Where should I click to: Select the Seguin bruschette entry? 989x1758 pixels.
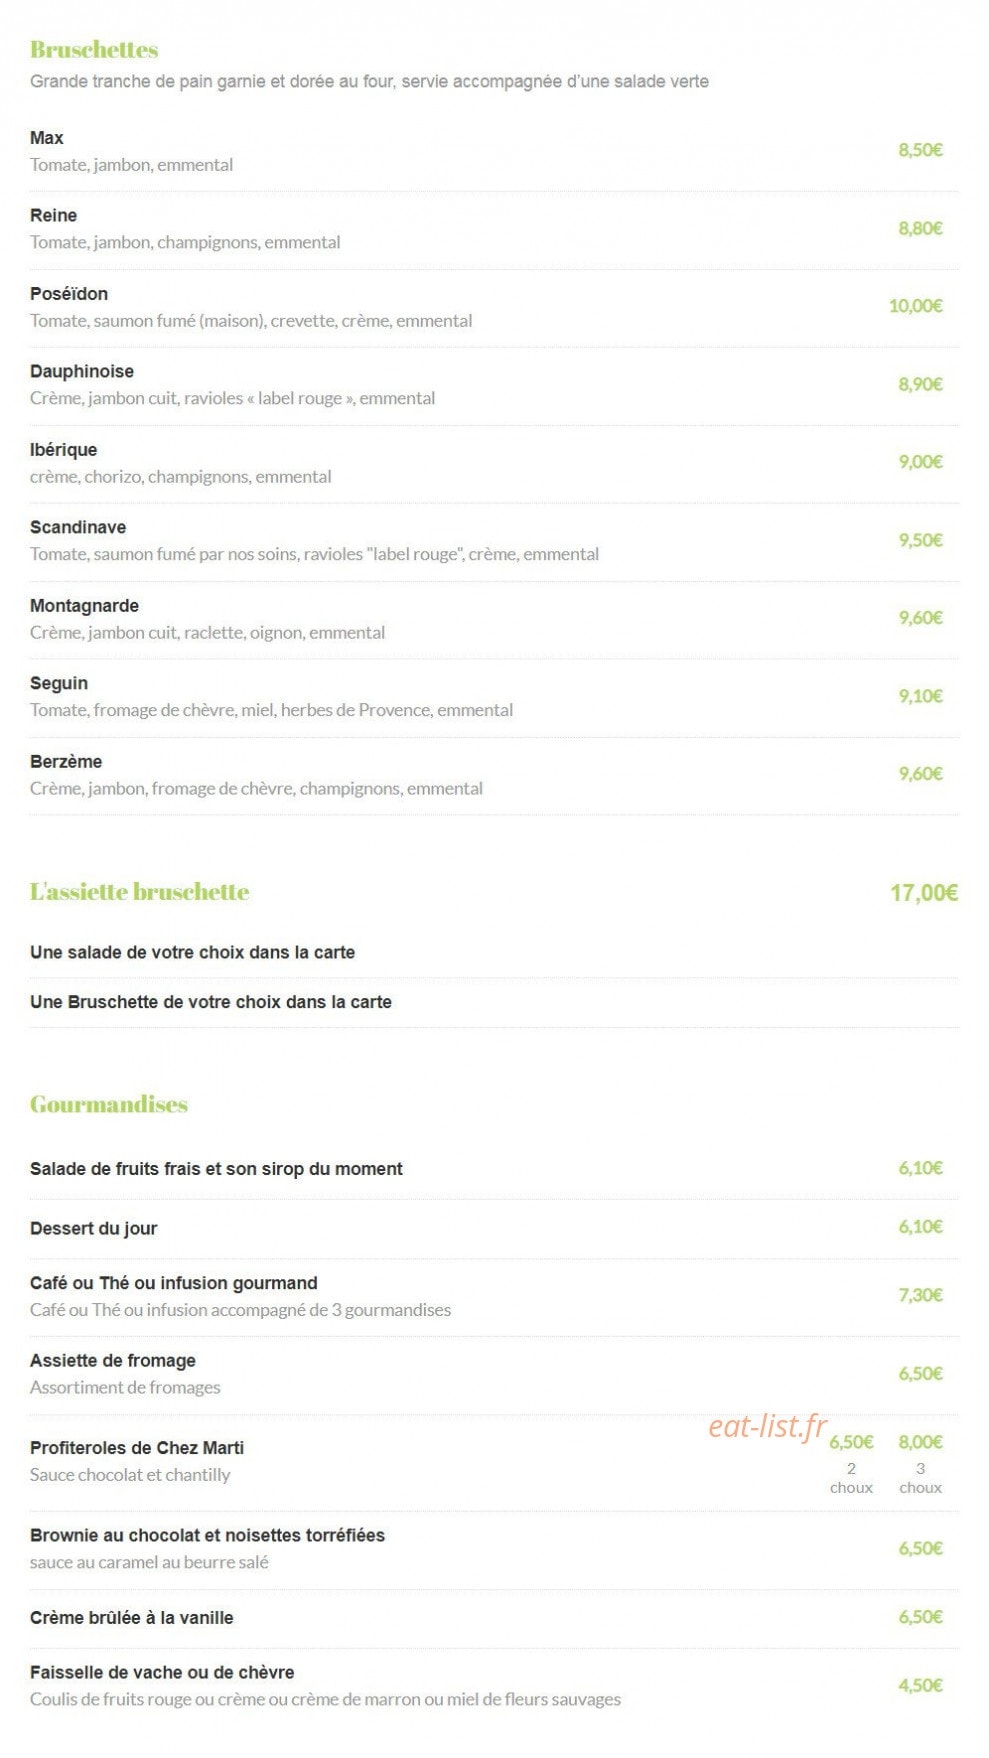pyautogui.click(x=59, y=684)
